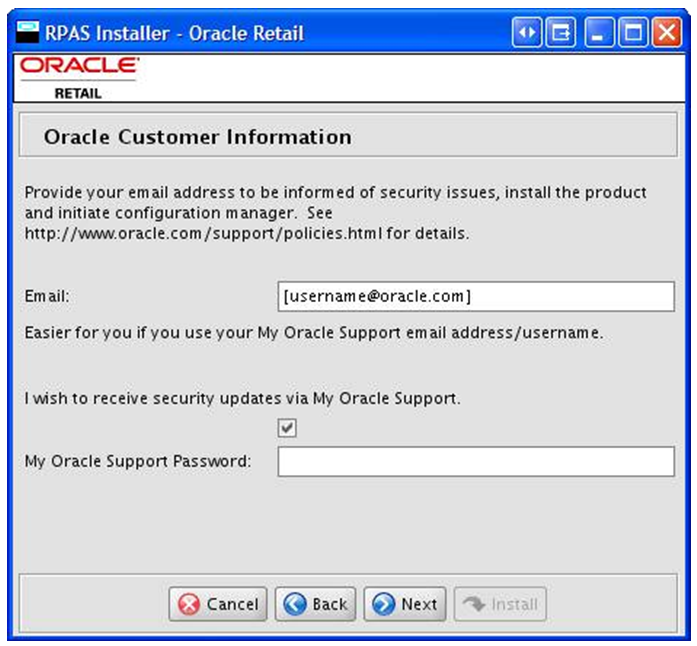Screen dimensions: 697x646
Task: Close the RPAS Installer window
Action: click(x=667, y=32)
